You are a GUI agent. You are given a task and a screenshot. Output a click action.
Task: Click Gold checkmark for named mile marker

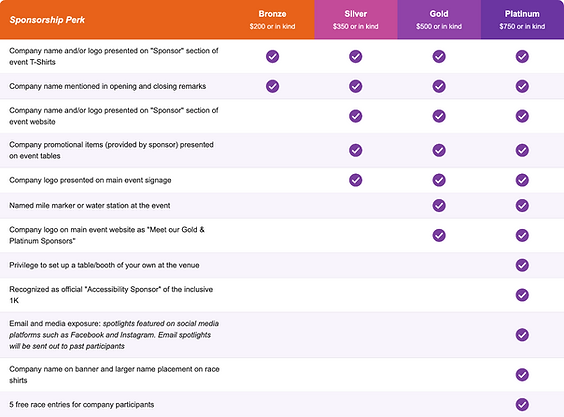[x=439, y=205]
